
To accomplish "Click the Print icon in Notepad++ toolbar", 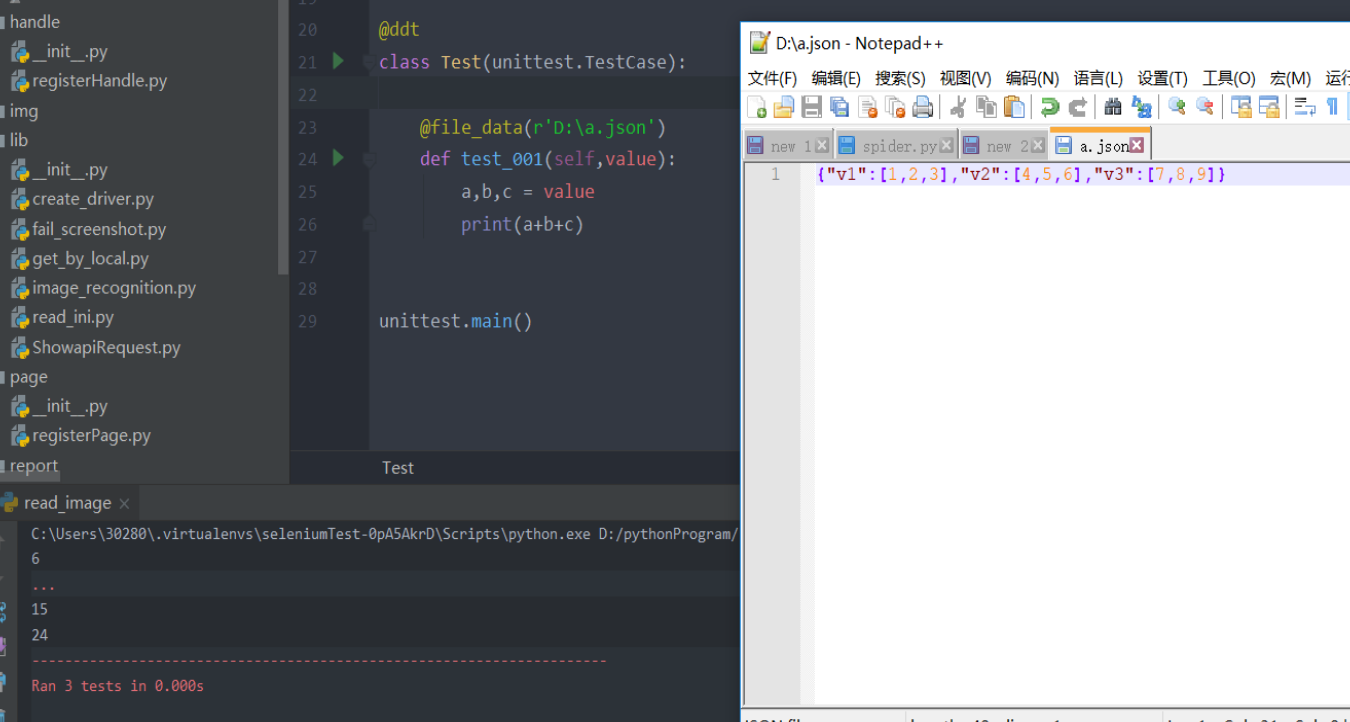I will coord(922,107).
